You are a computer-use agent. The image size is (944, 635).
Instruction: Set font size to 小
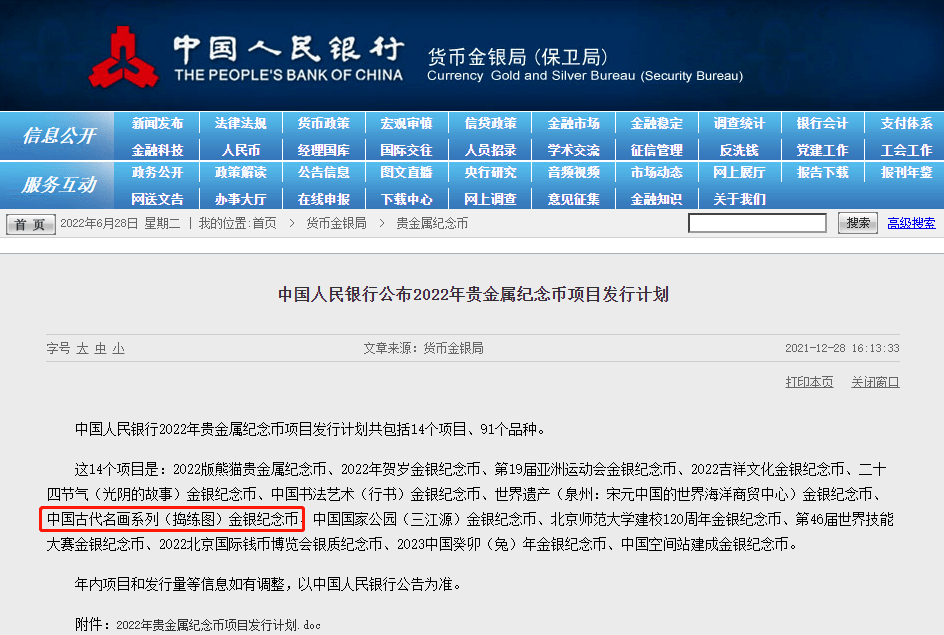(x=118, y=348)
